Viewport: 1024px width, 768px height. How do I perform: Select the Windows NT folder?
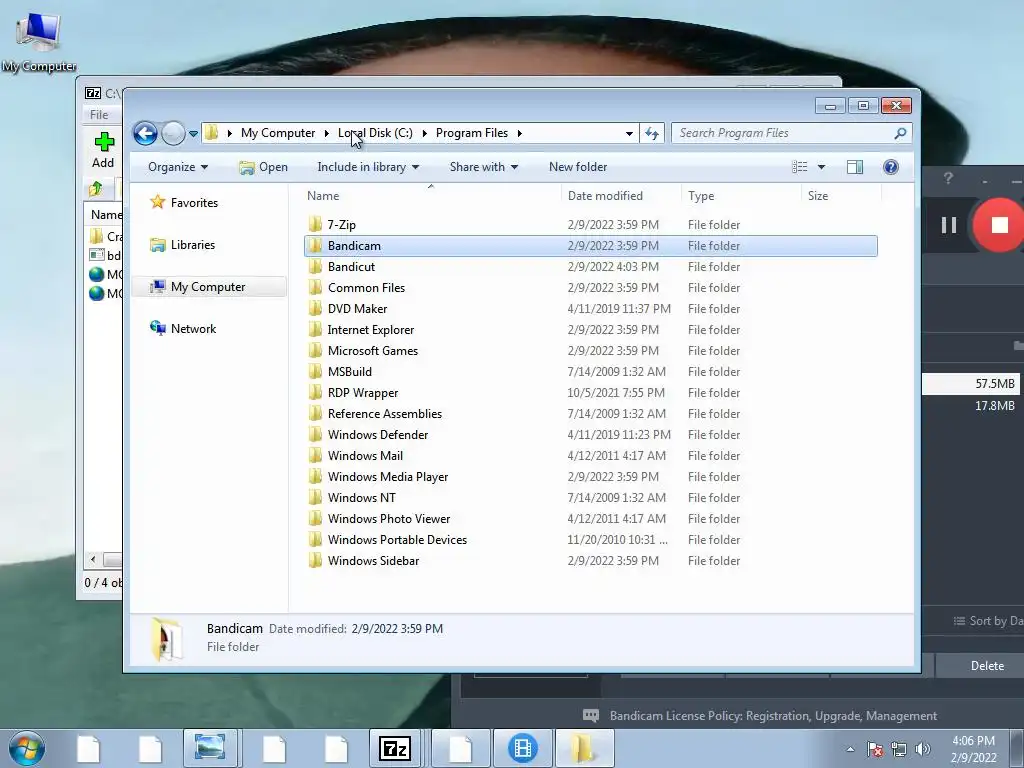361,498
